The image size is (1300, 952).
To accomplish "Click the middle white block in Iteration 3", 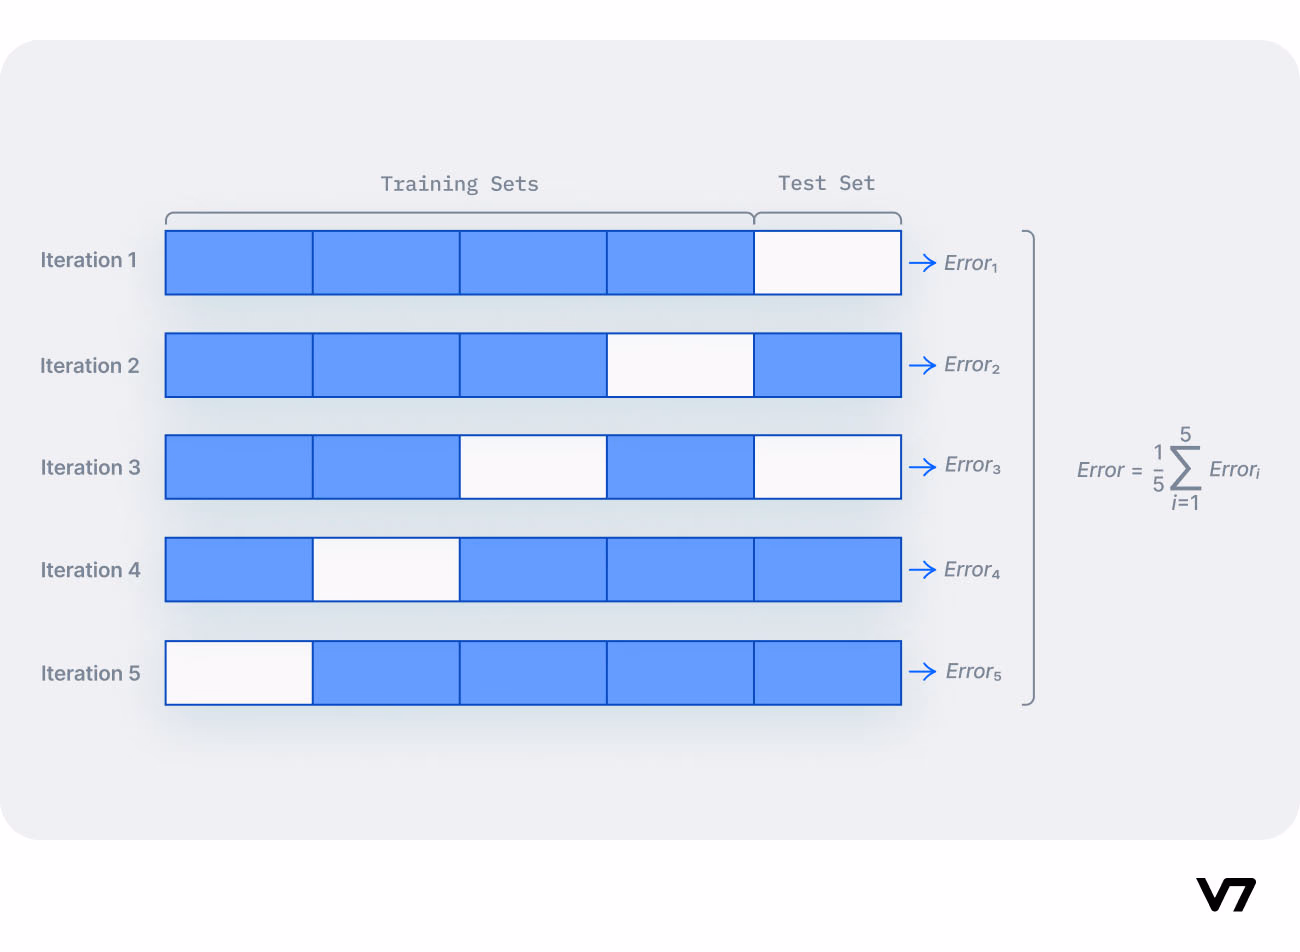I will coord(533,467).
